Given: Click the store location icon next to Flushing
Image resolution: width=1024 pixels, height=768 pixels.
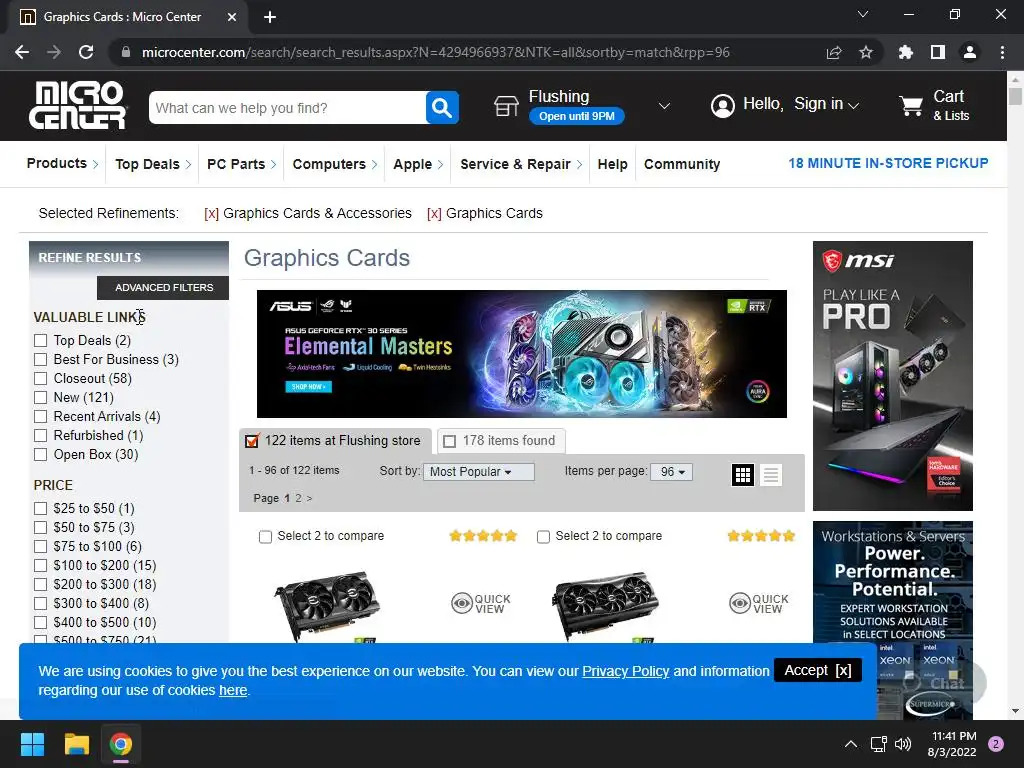Looking at the screenshot, I should point(506,106).
